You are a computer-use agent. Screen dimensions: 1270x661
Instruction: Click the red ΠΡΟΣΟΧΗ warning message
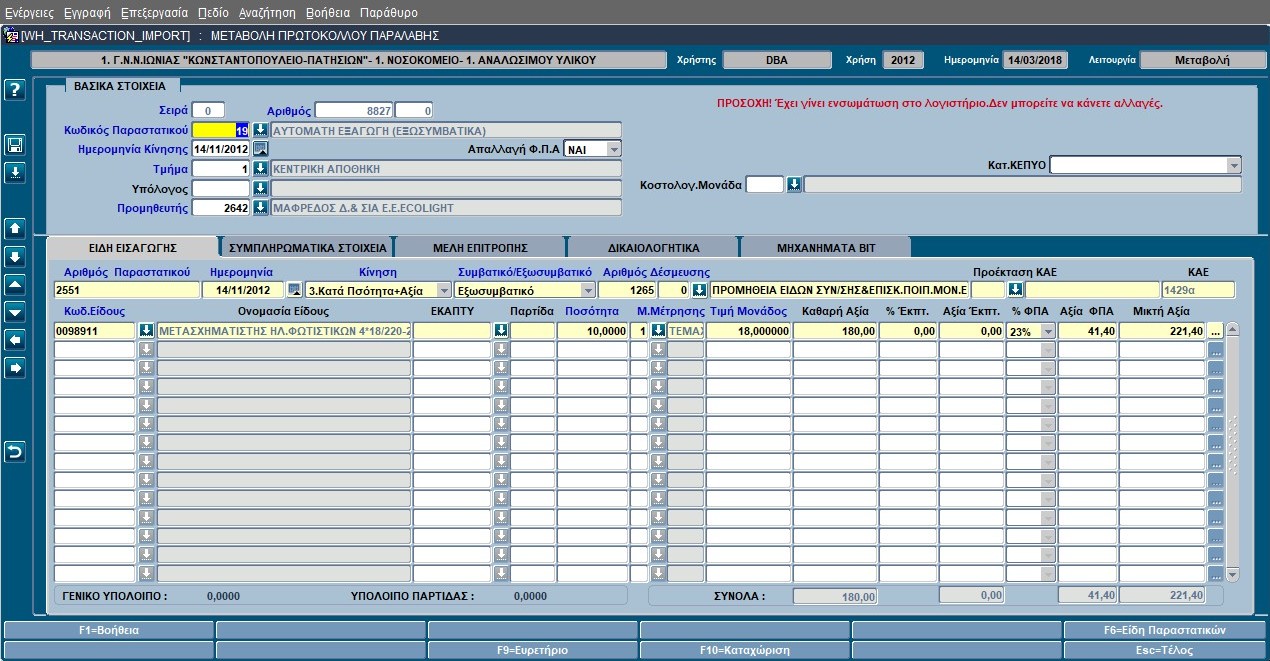point(940,103)
